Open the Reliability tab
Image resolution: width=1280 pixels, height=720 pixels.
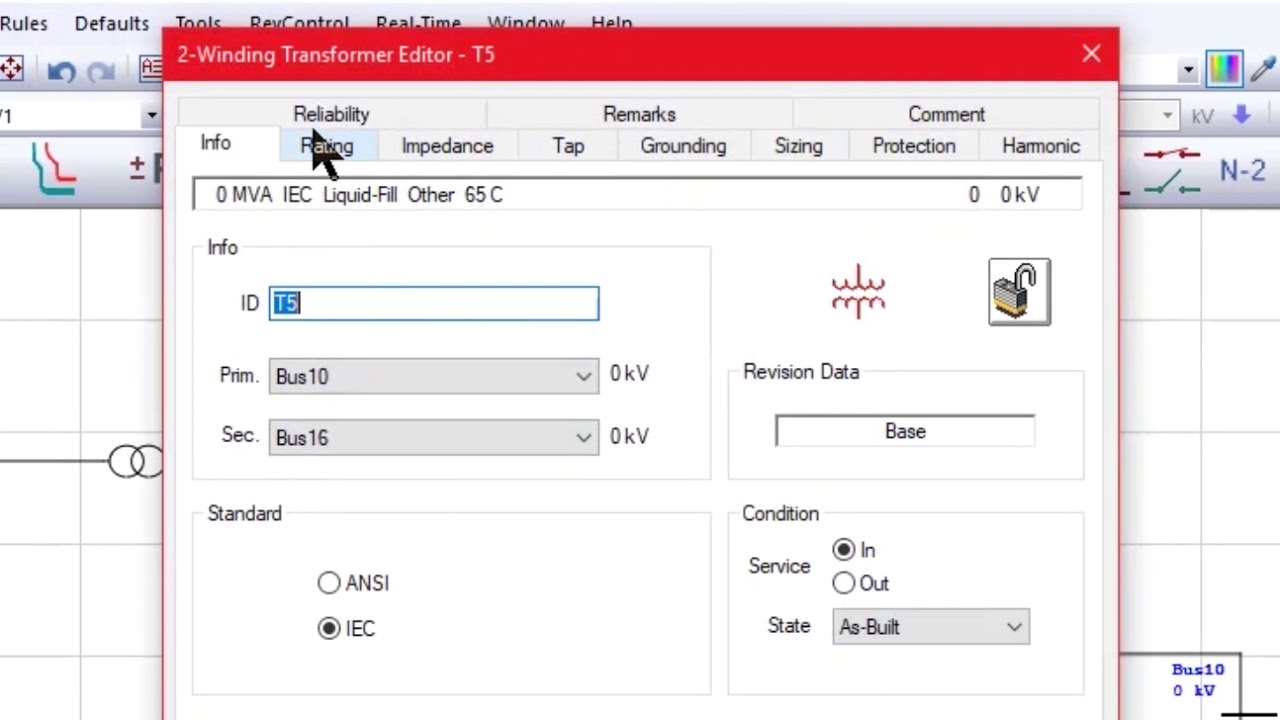click(331, 114)
